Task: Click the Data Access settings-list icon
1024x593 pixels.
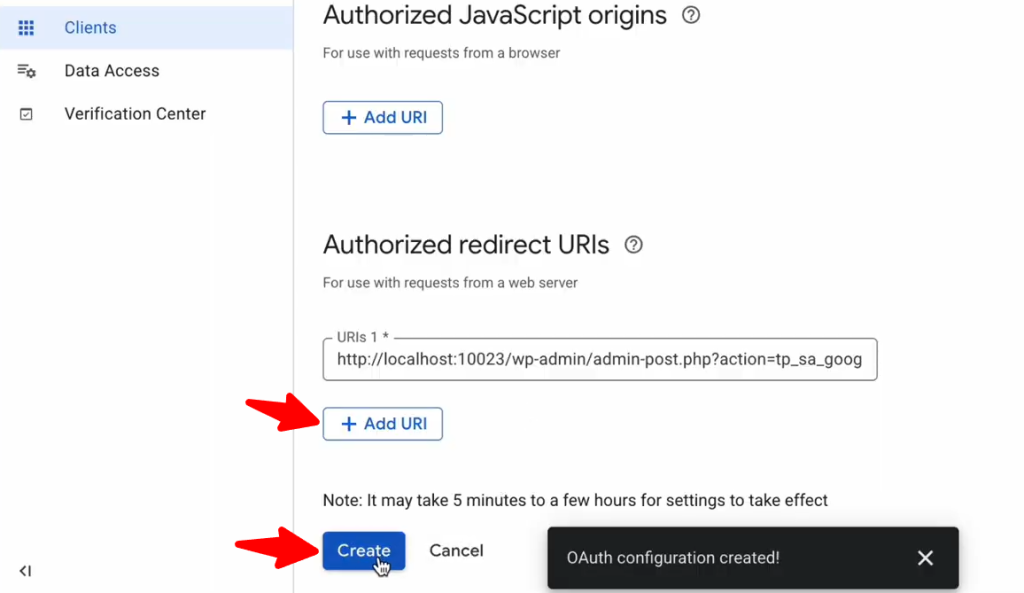Action: tap(27, 71)
